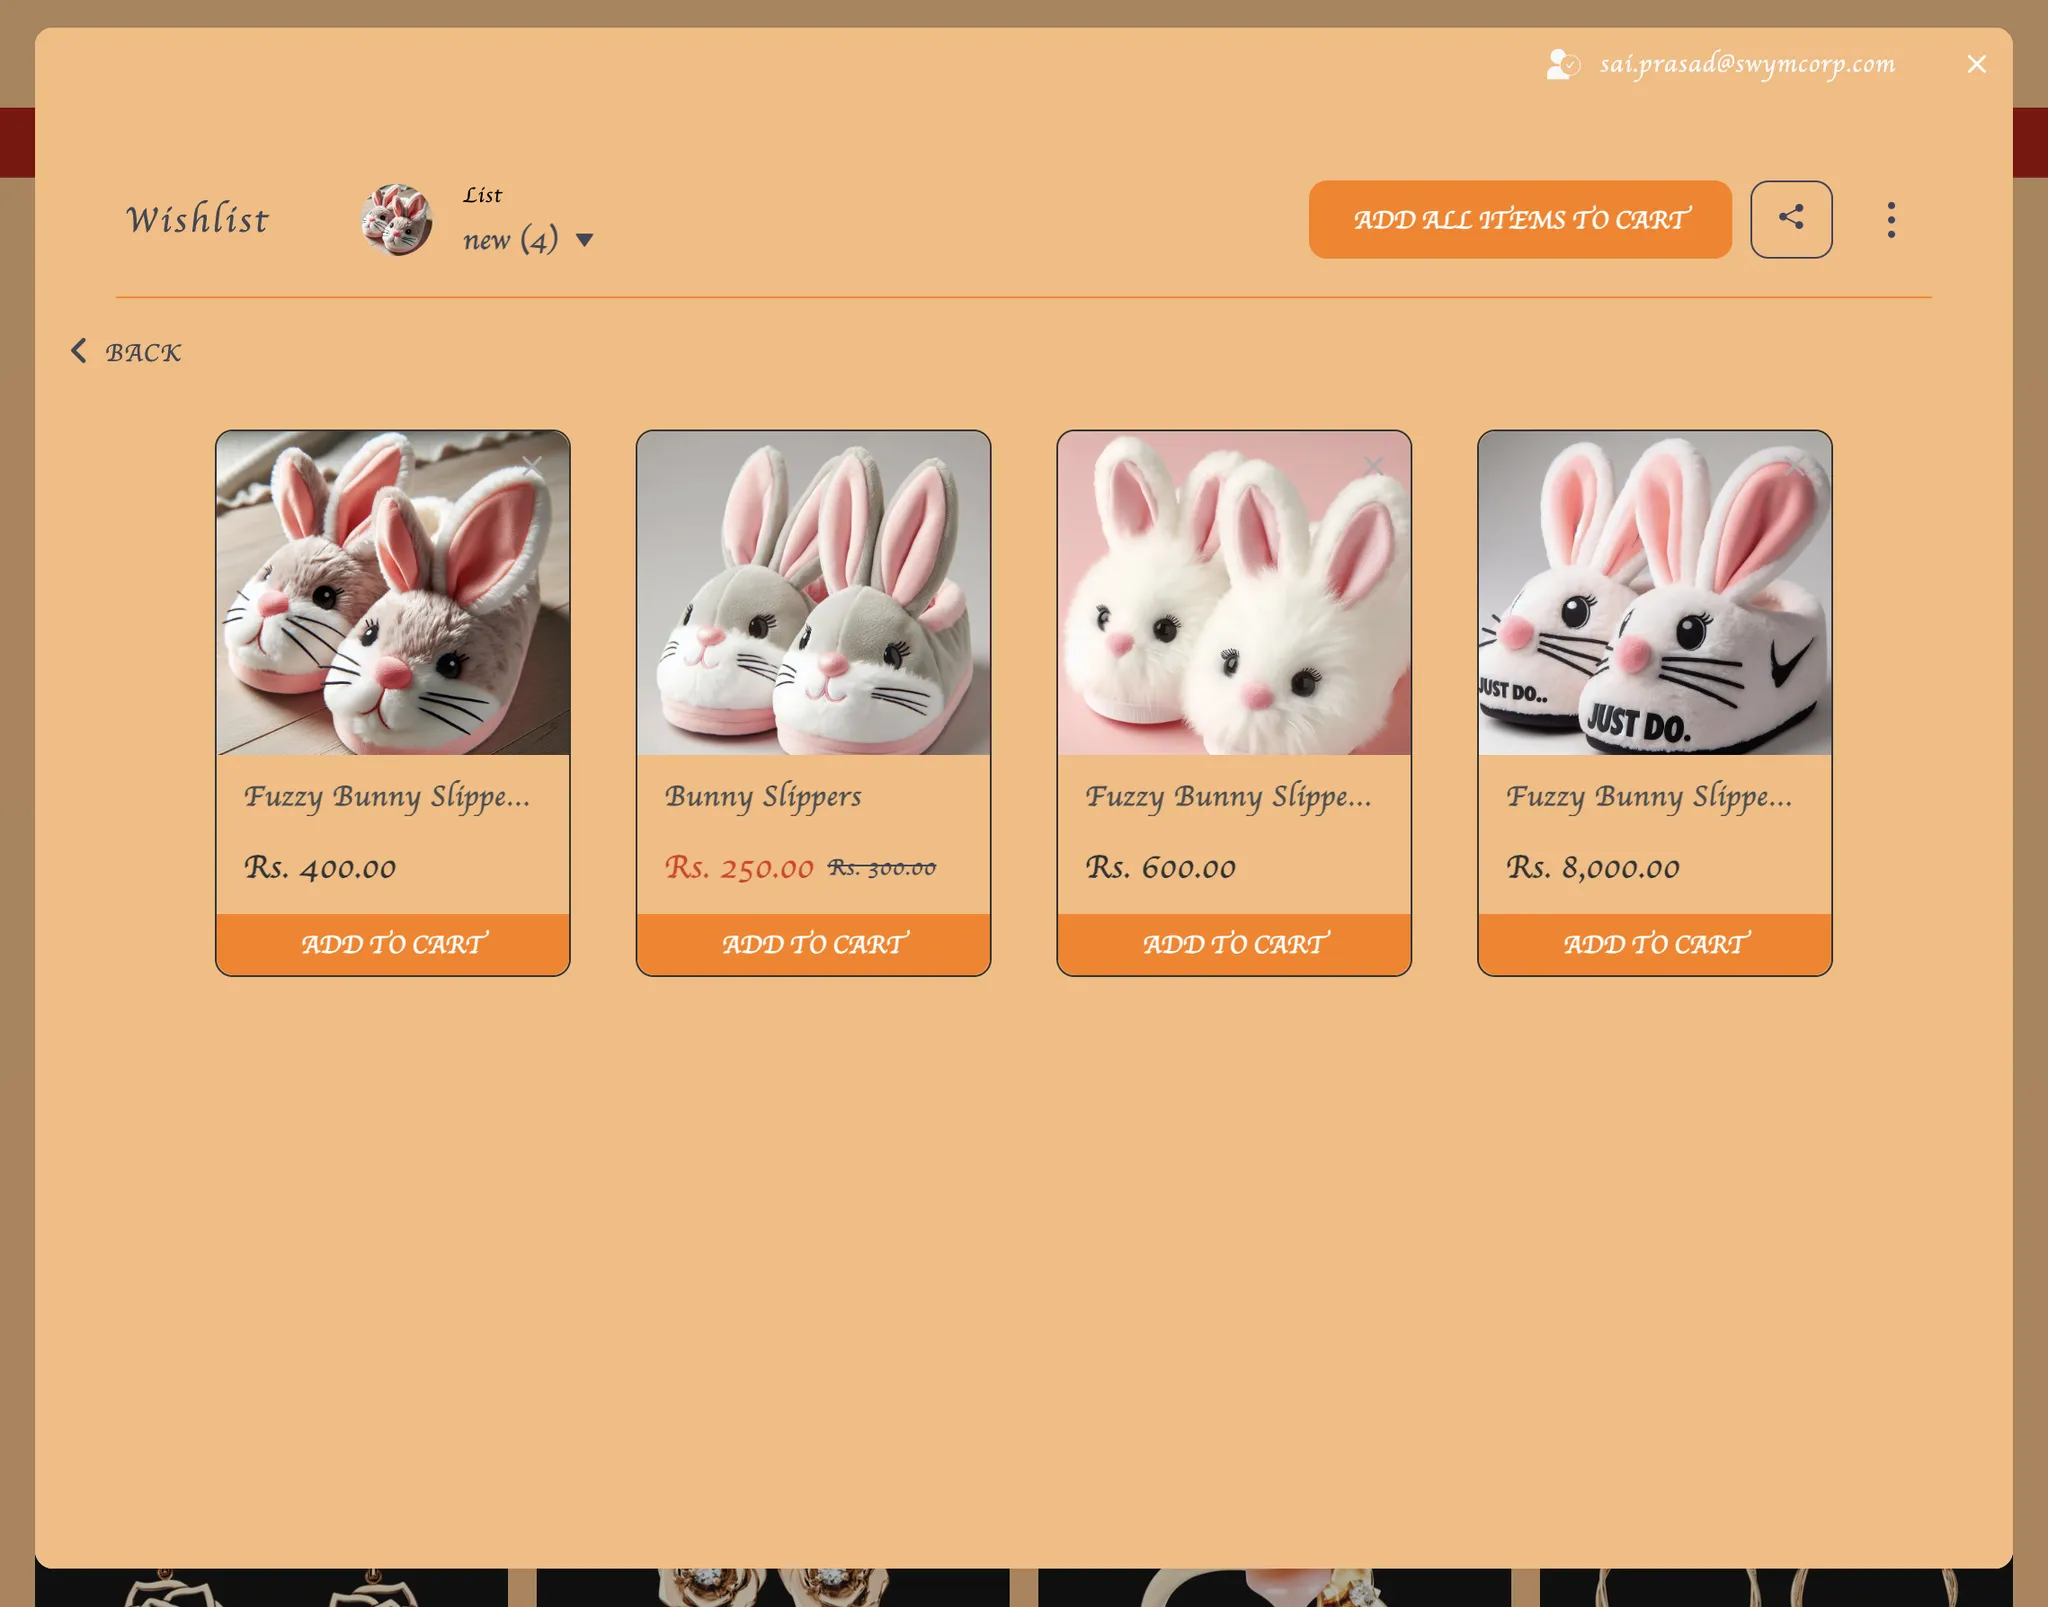Image resolution: width=2048 pixels, height=1607 pixels.
Task: Expand the list dropdown arrow
Action: point(585,240)
